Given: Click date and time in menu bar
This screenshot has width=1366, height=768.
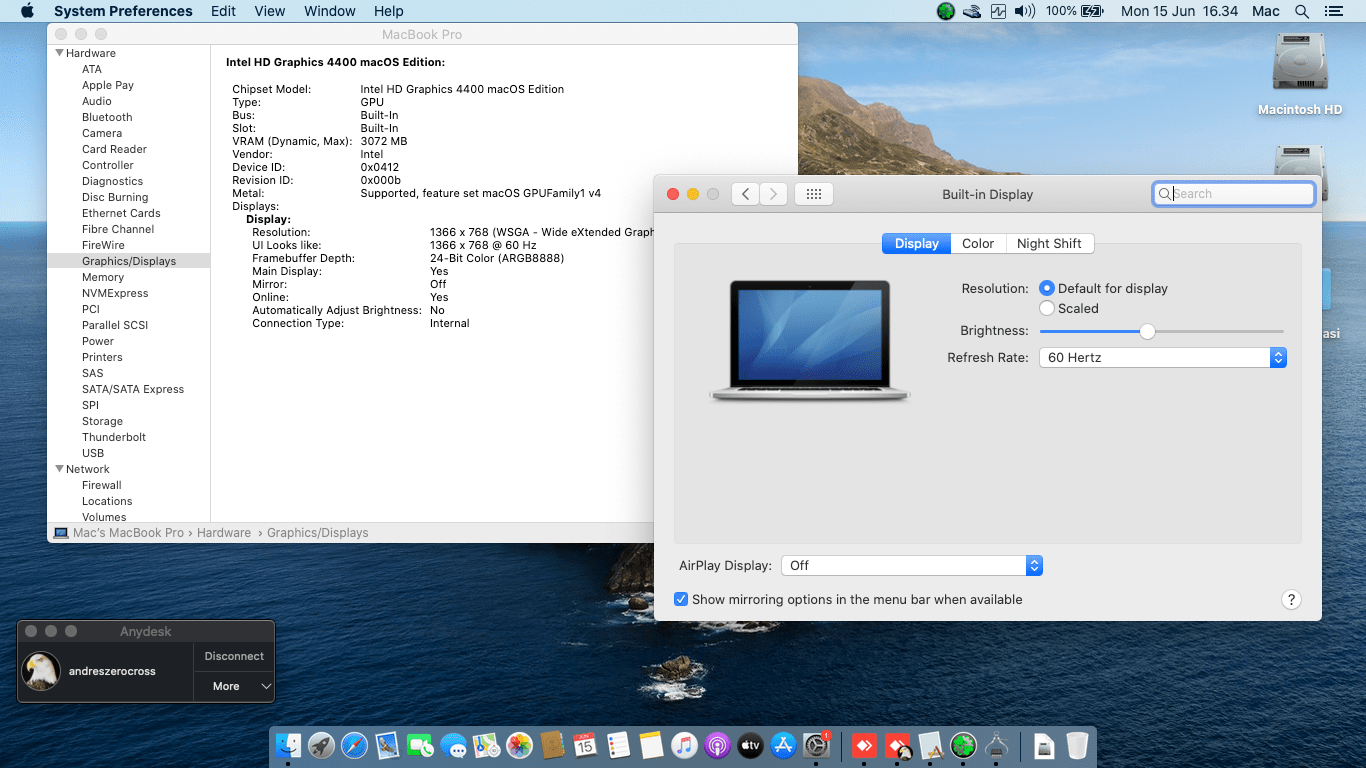Looking at the screenshot, I should (x=1179, y=11).
